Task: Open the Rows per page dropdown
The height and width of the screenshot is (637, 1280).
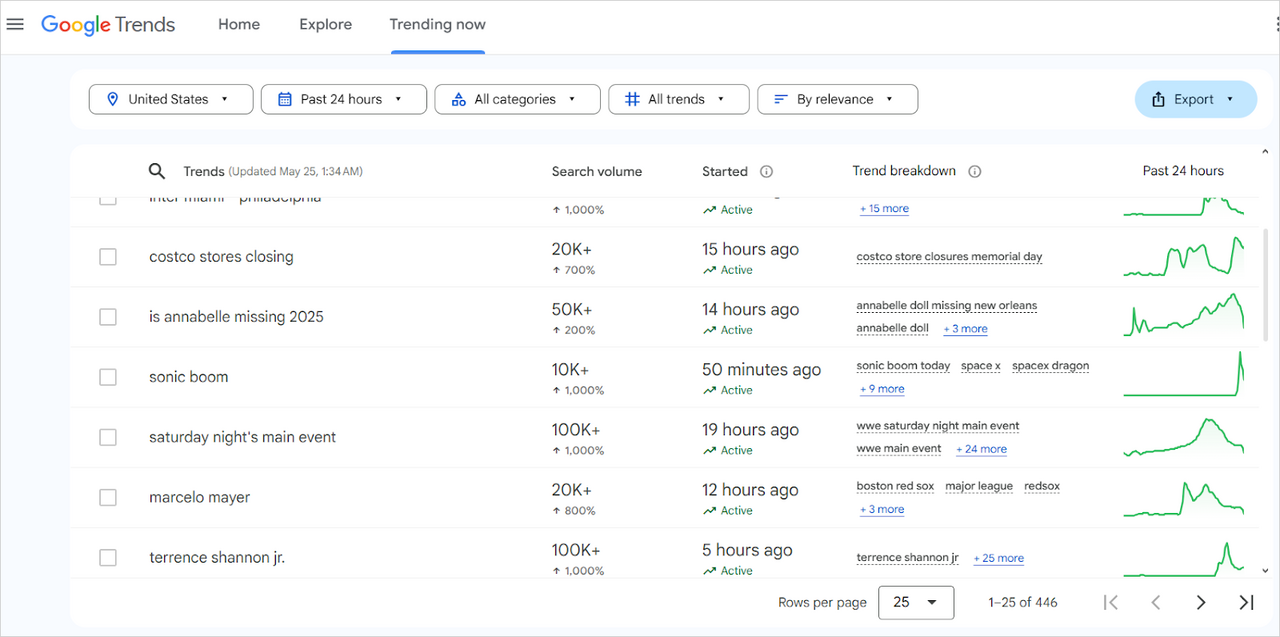Action: [x=915, y=602]
